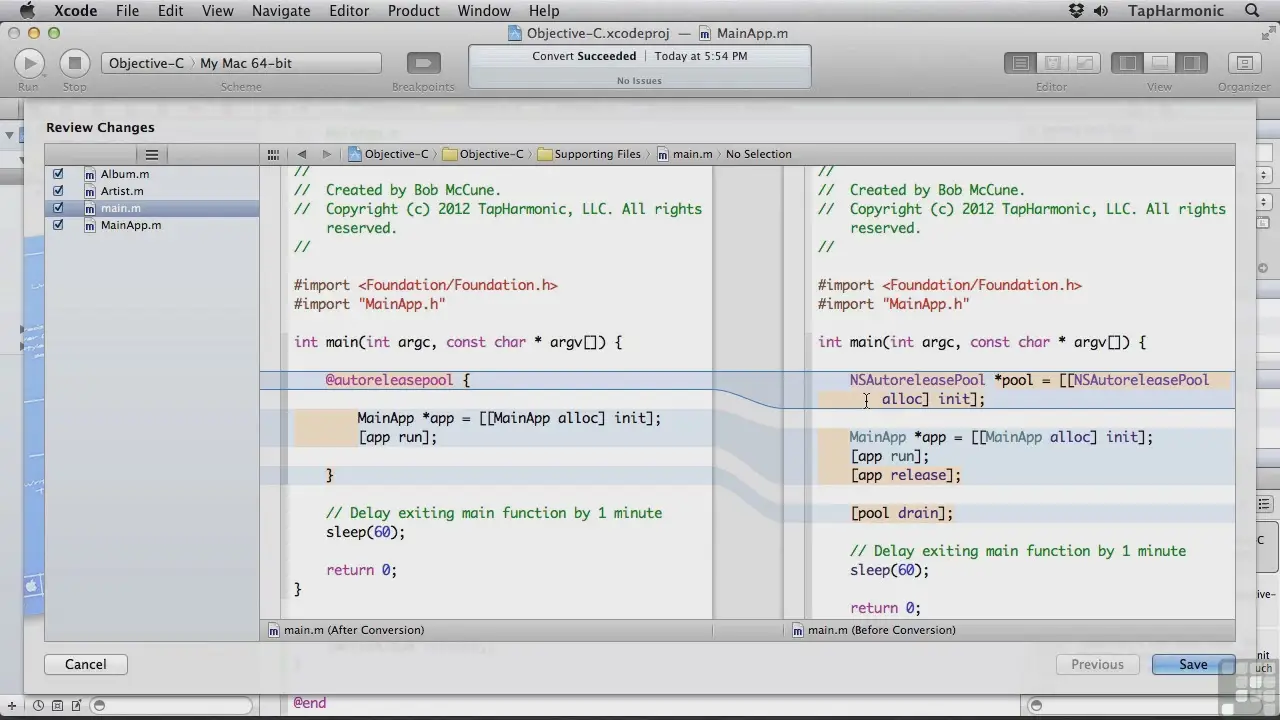Viewport: 1280px width, 720px height.
Task: Click TapHarmonic user menu
Action: click(1175, 11)
